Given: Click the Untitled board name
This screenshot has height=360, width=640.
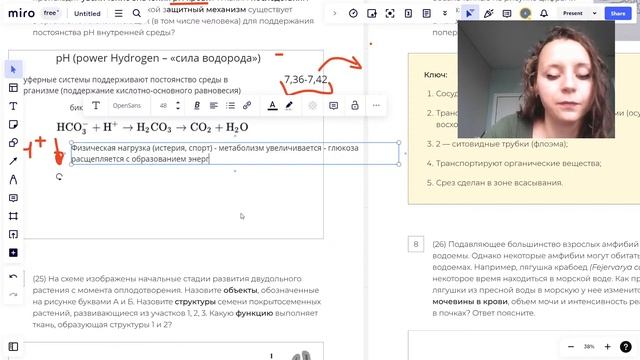Looking at the screenshot, I should click(87, 13).
